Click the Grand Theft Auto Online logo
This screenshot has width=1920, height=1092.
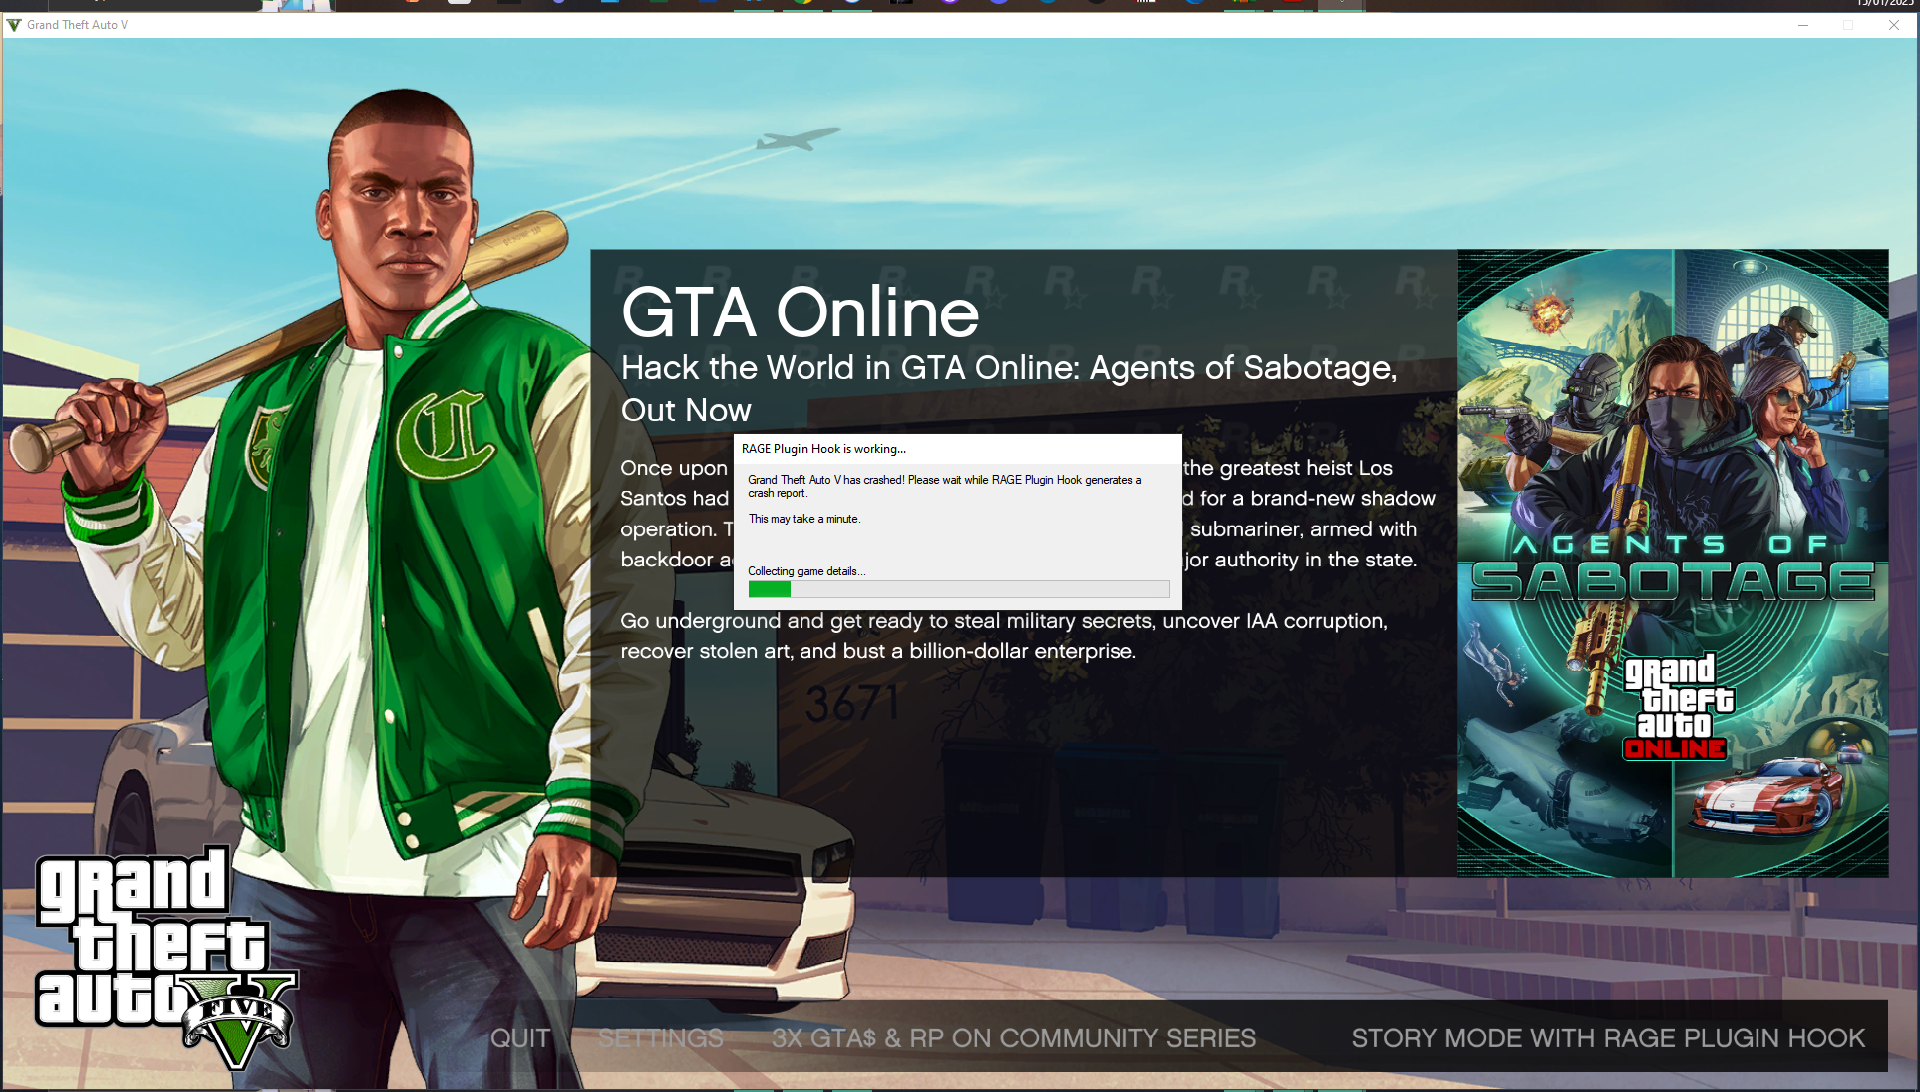coord(1677,706)
